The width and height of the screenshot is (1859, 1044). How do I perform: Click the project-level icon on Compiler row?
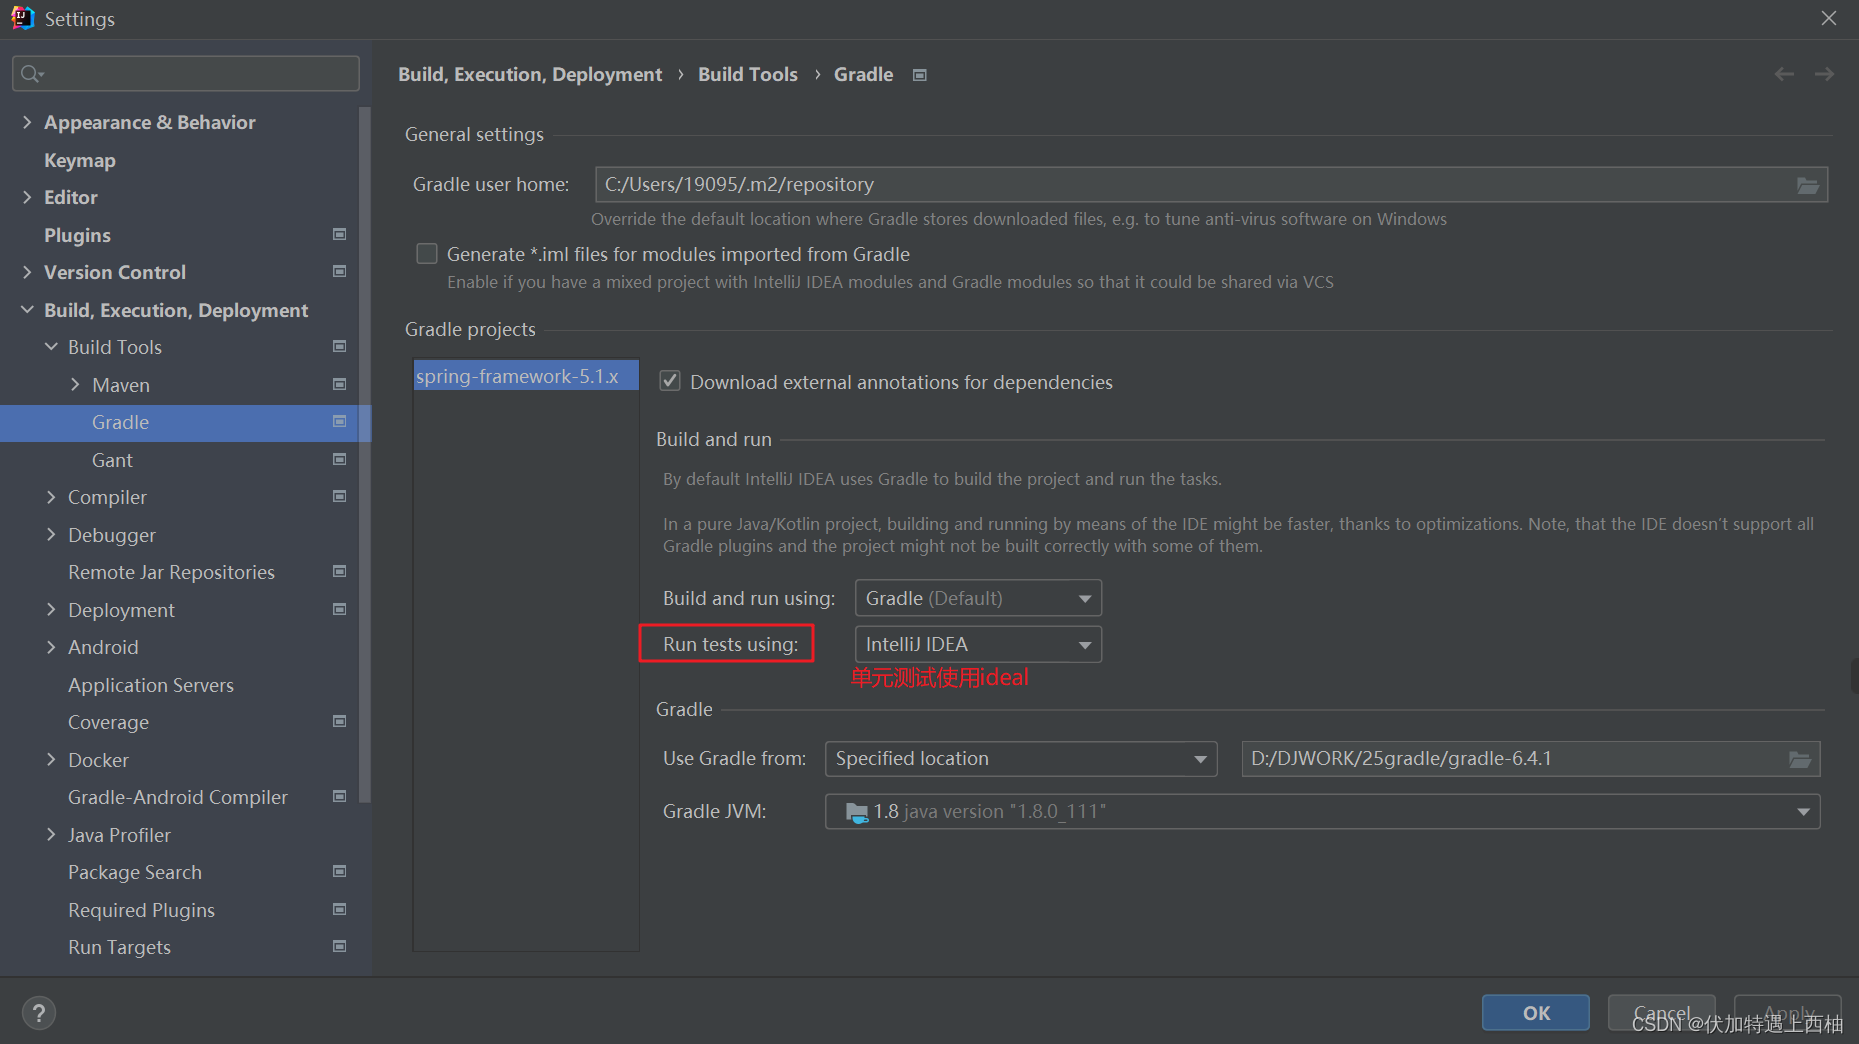[339, 496]
